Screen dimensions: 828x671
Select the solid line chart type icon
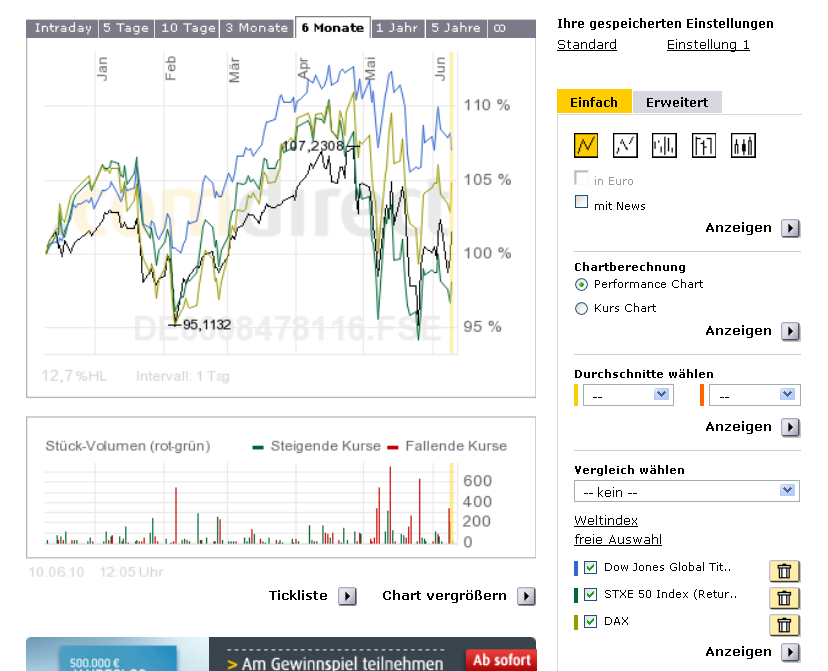point(586,146)
